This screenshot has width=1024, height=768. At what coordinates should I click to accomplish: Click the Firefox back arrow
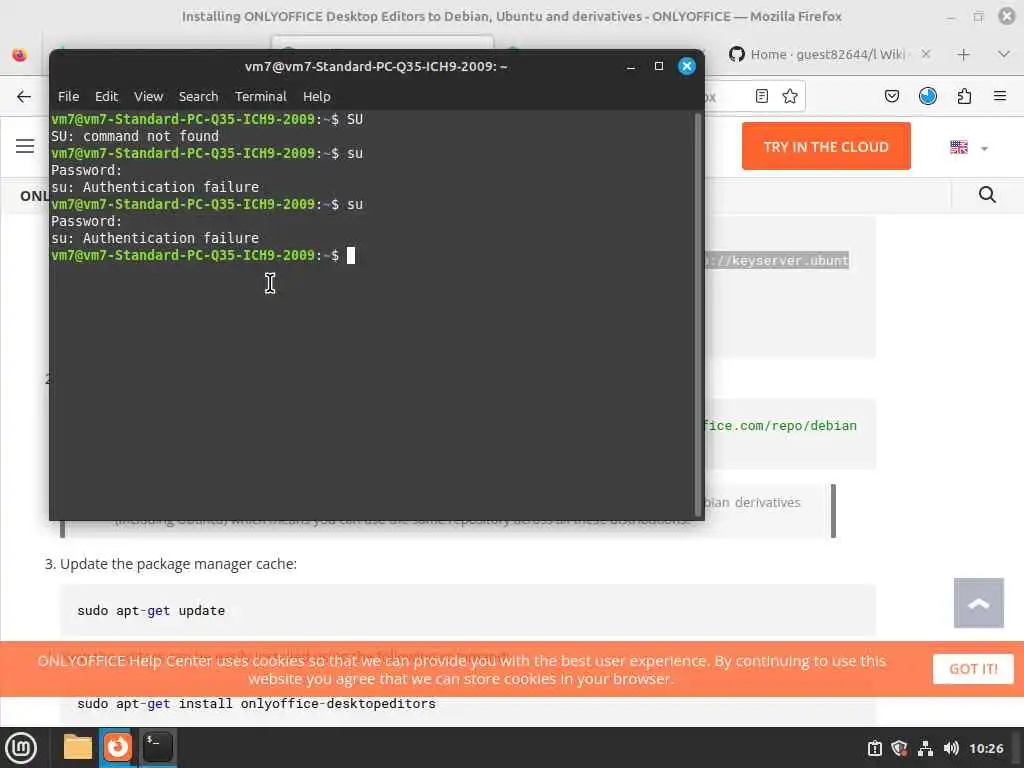click(24, 97)
